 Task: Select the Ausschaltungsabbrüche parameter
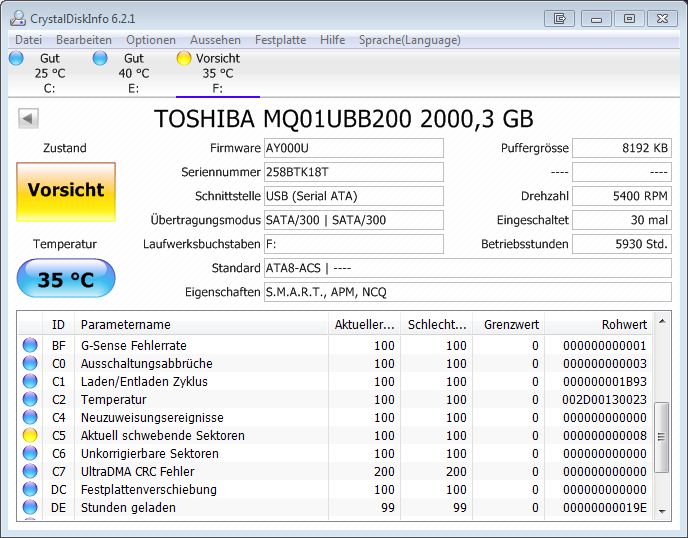[x=147, y=364]
